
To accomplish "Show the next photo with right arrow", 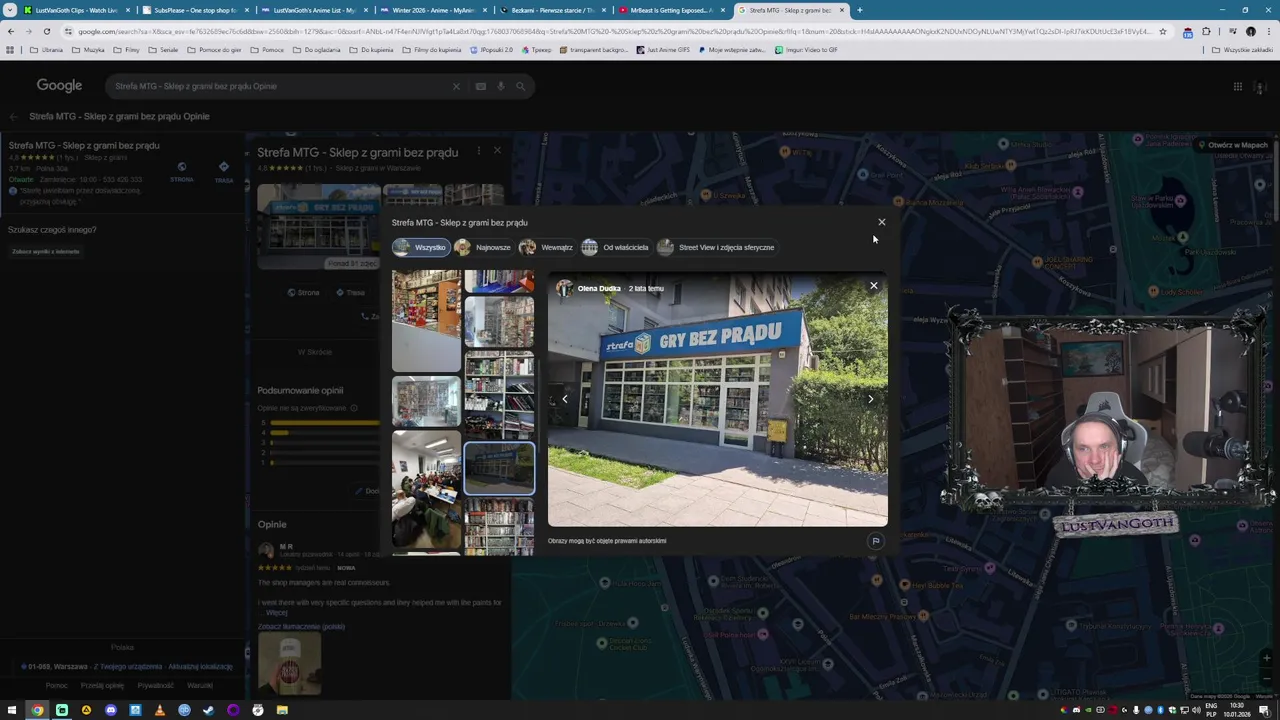I will pos(870,399).
